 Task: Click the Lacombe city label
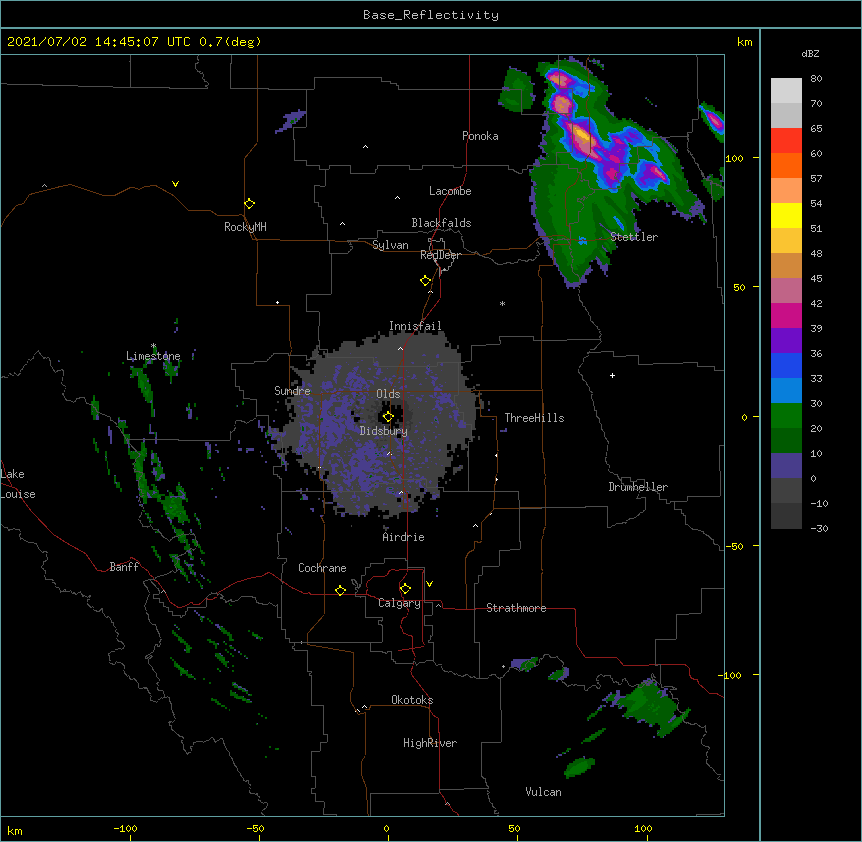click(450, 191)
